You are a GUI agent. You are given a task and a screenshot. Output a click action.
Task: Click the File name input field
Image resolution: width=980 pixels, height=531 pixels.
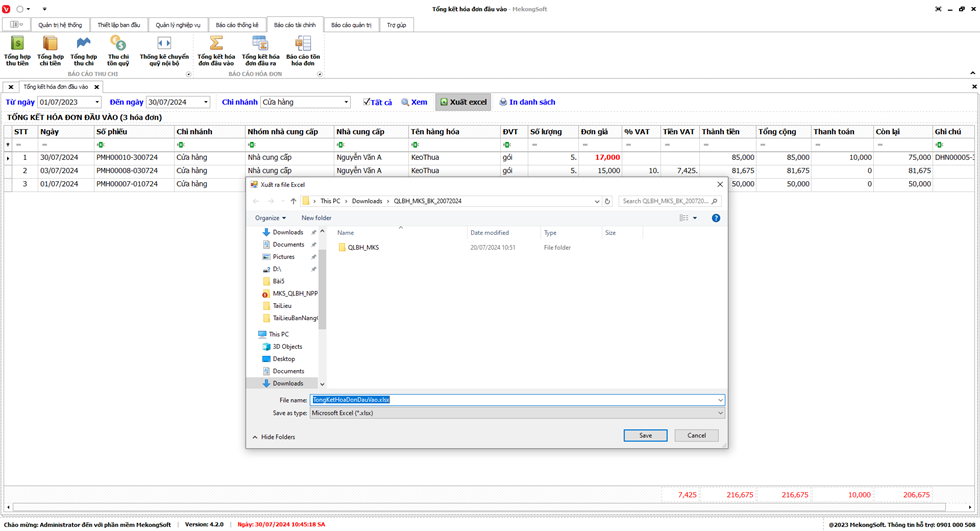515,399
